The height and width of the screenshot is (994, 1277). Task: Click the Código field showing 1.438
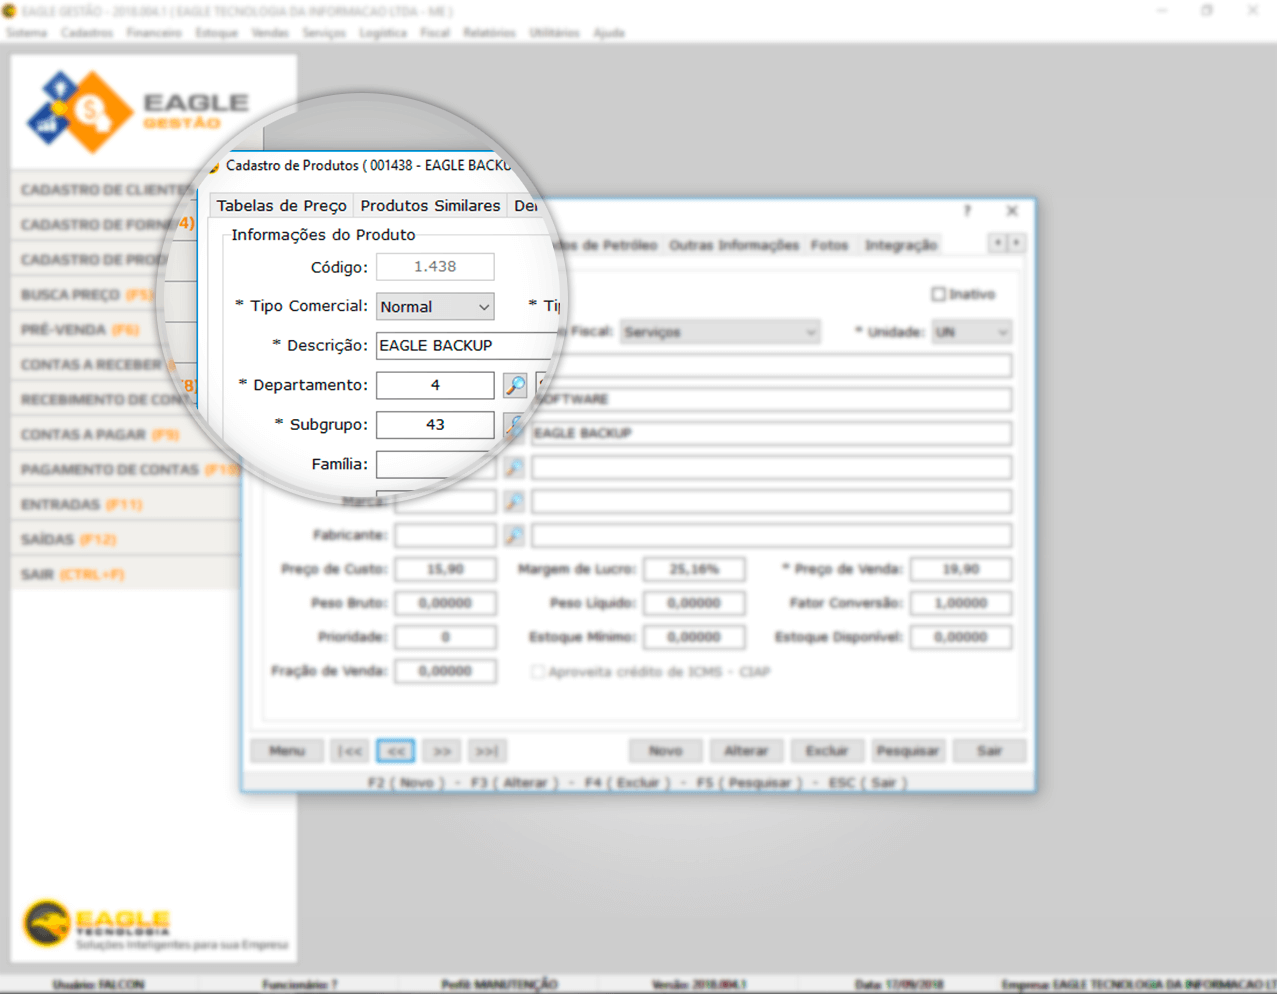(x=435, y=267)
